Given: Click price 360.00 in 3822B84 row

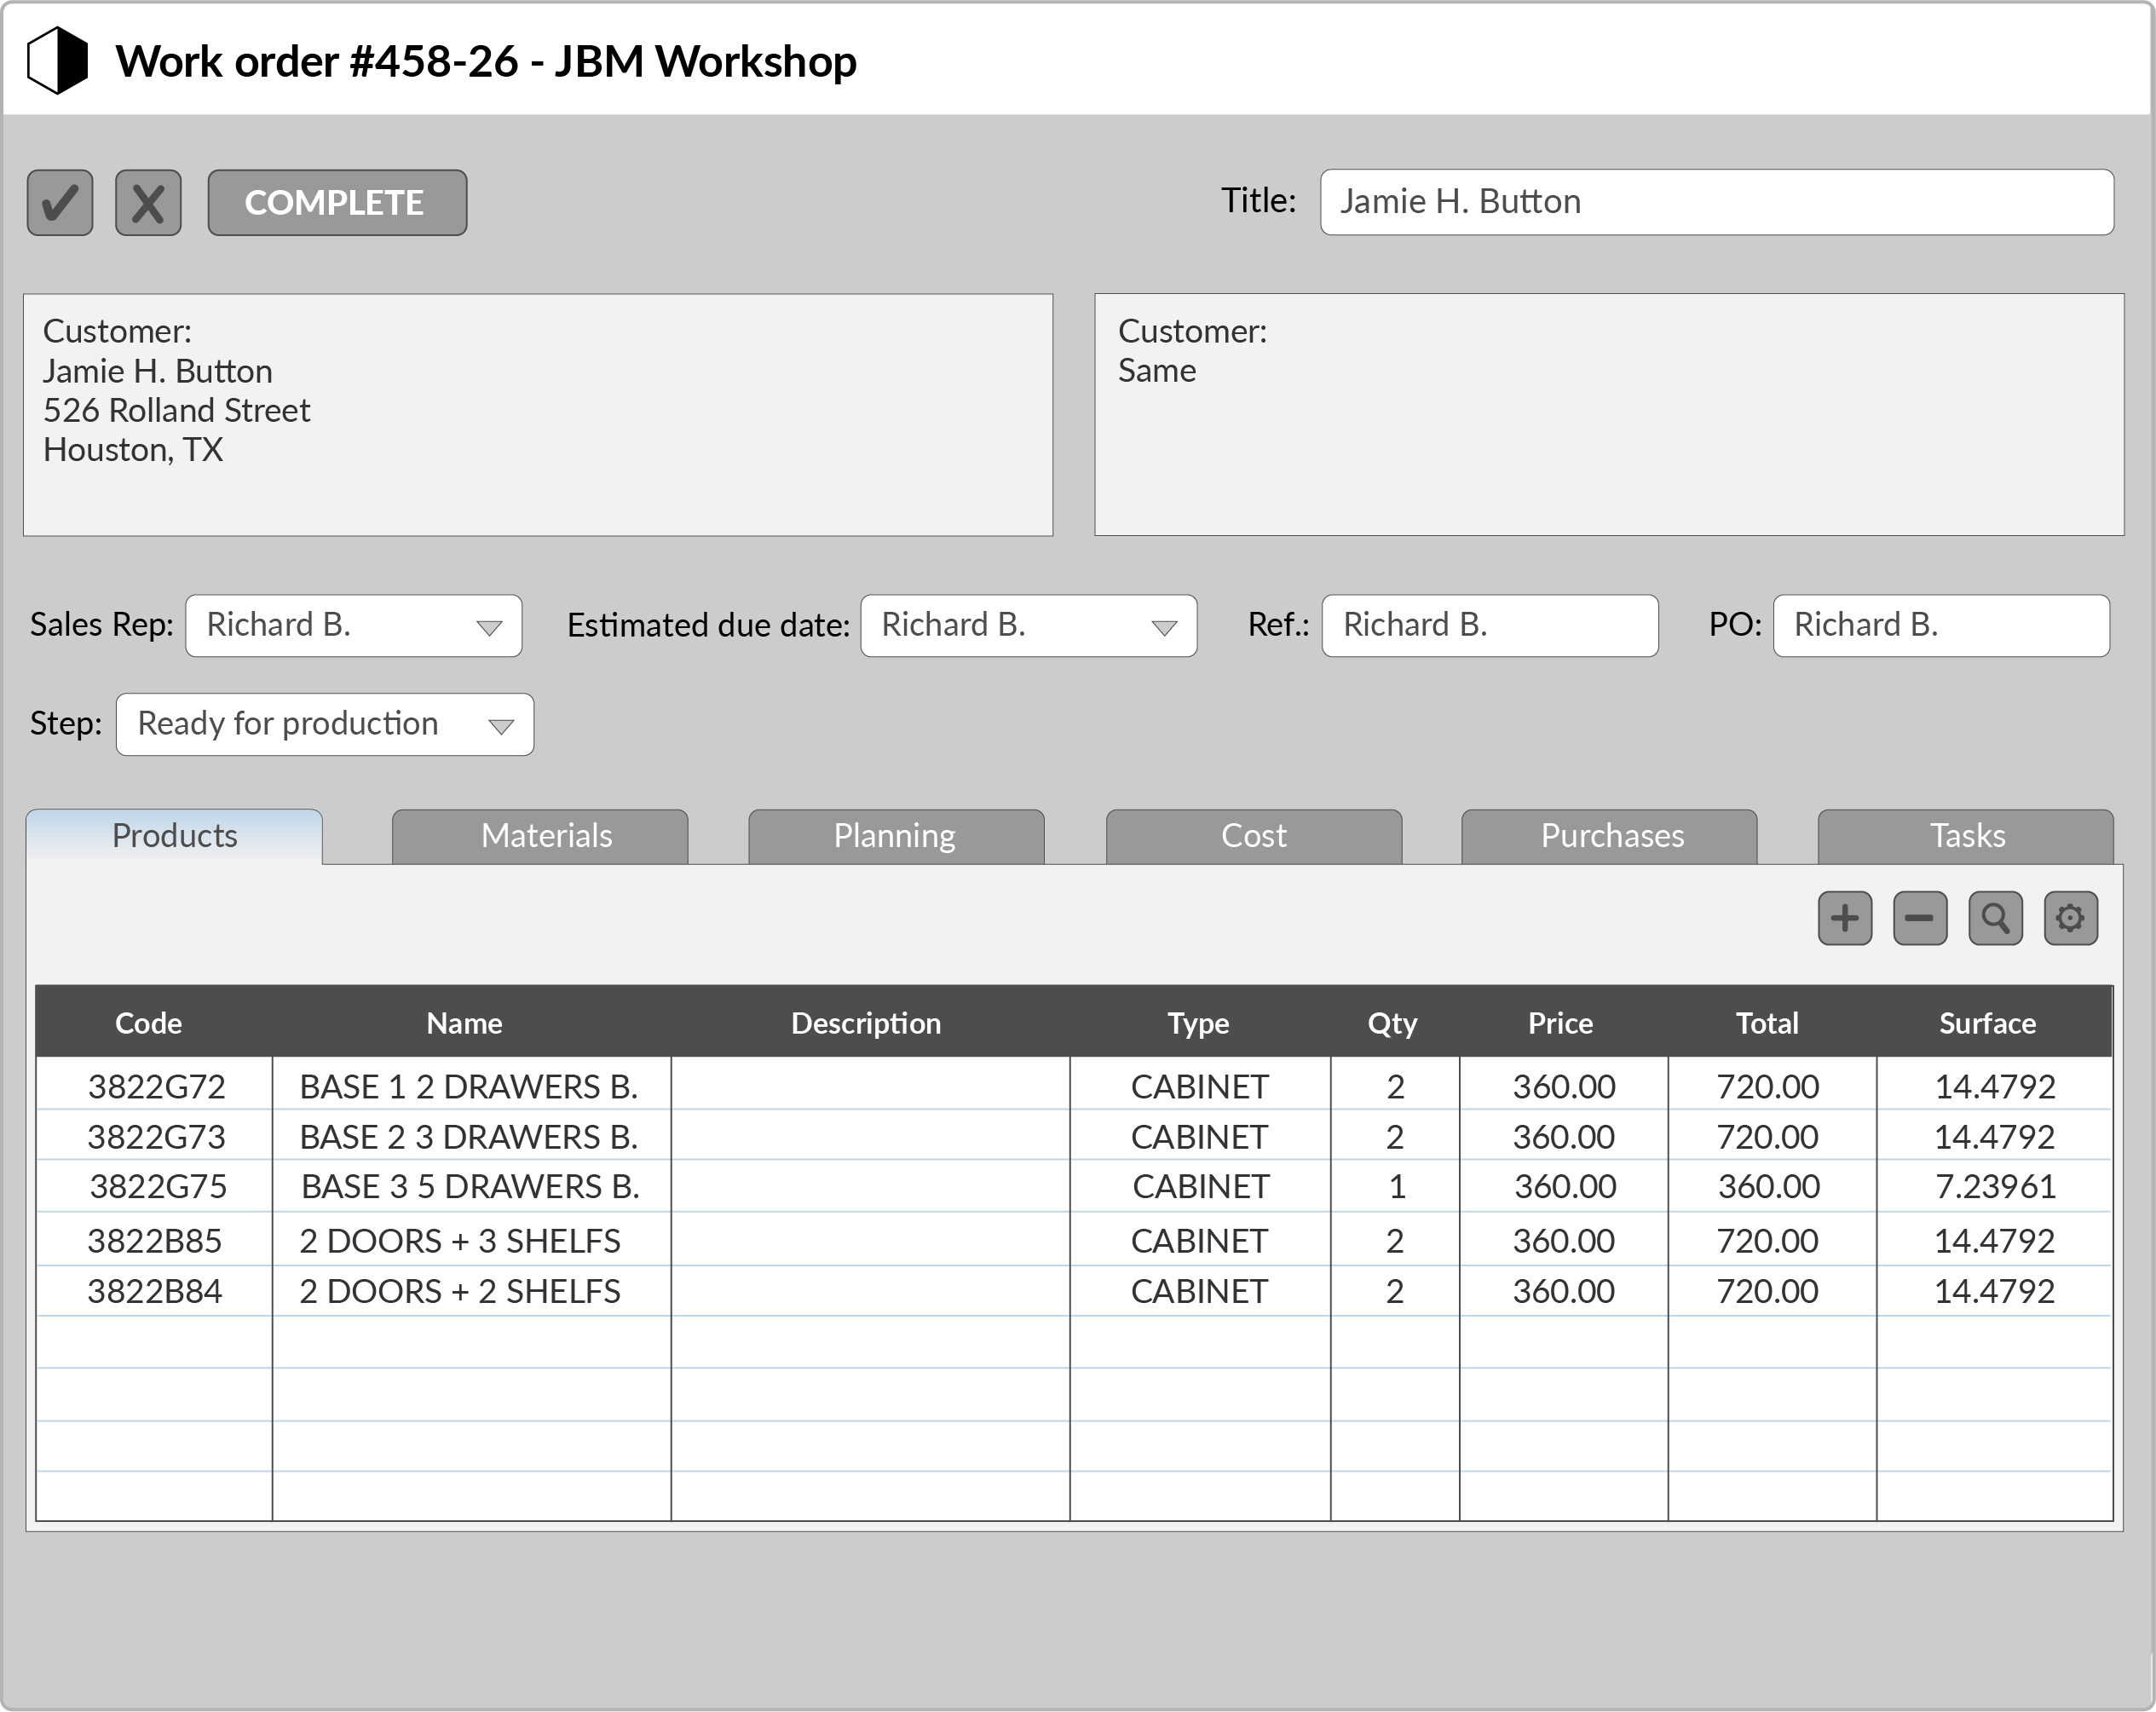Looking at the screenshot, I should pyautogui.click(x=1563, y=1292).
